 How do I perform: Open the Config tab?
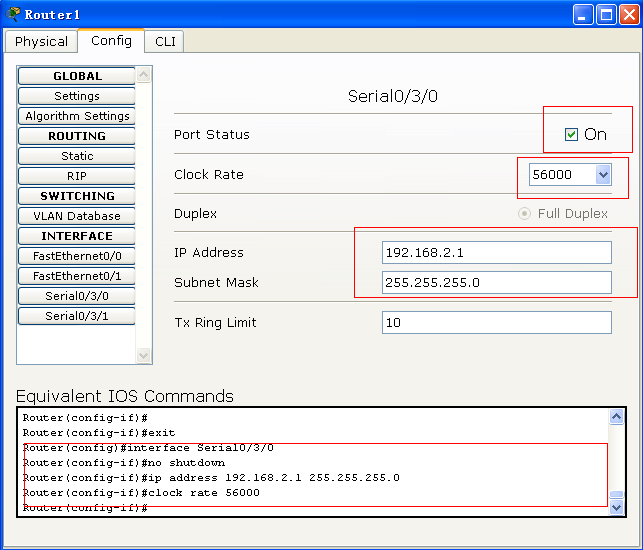click(111, 40)
